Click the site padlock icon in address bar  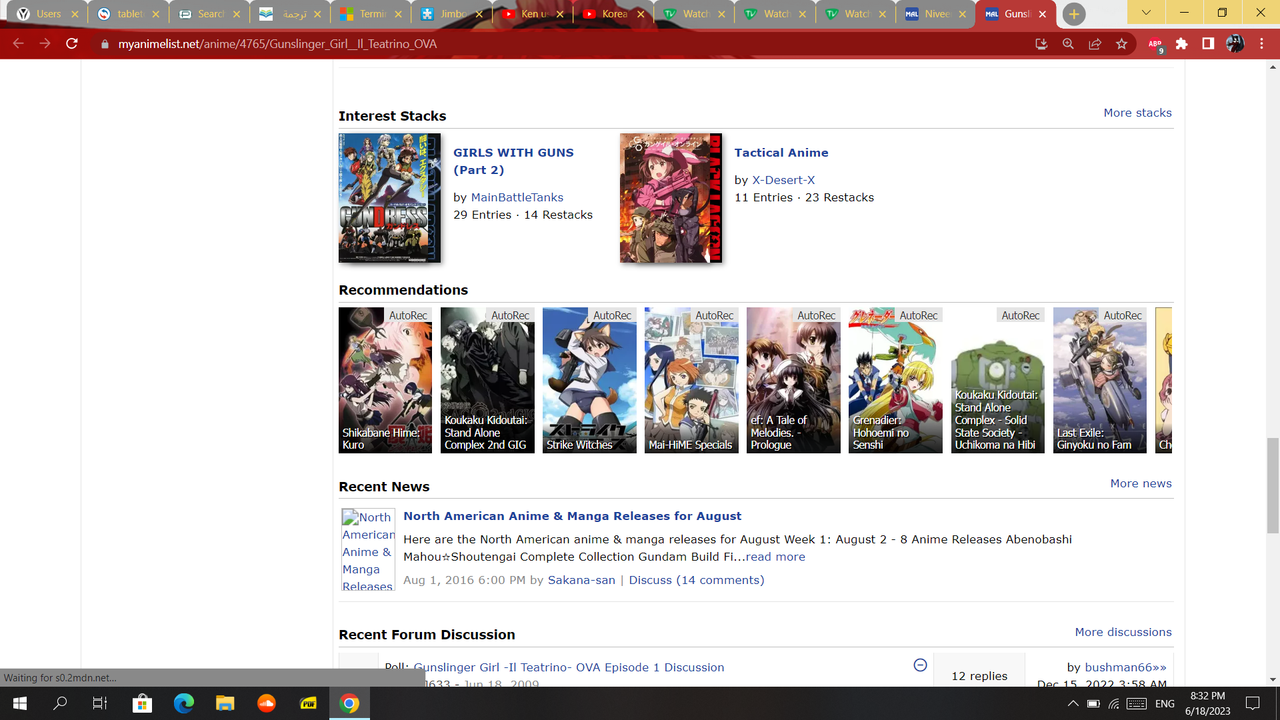[104, 44]
